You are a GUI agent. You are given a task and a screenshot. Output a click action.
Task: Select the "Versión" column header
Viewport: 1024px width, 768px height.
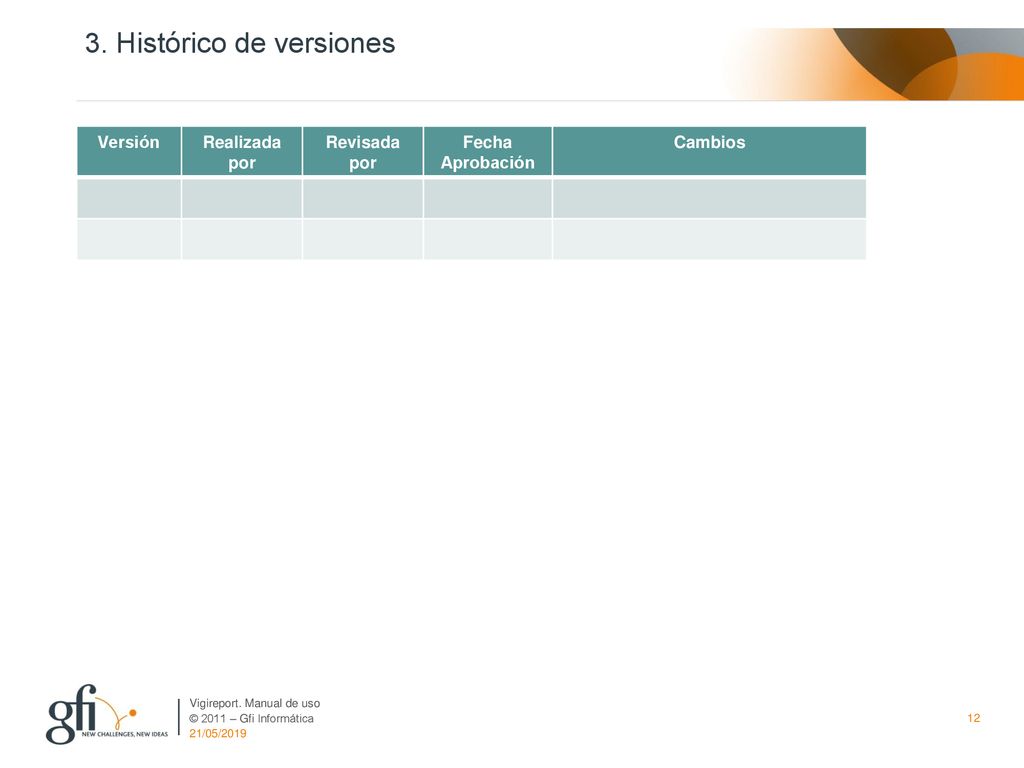point(129,151)
